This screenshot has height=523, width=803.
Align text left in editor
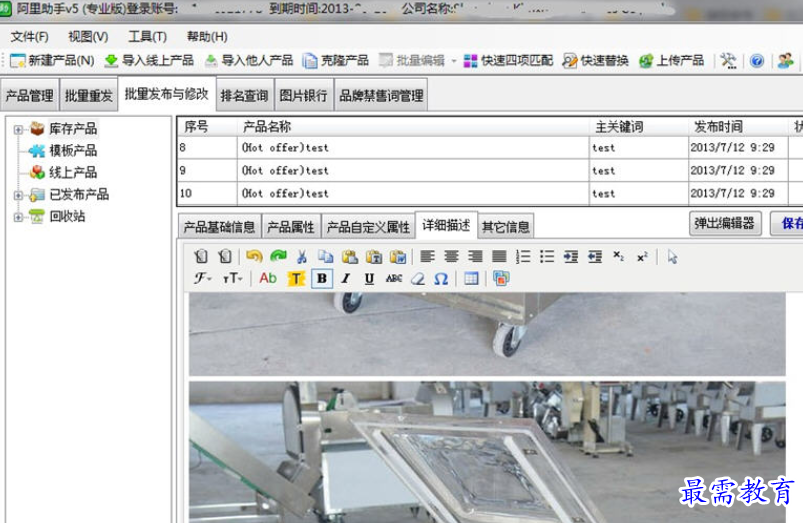(427, 256)
